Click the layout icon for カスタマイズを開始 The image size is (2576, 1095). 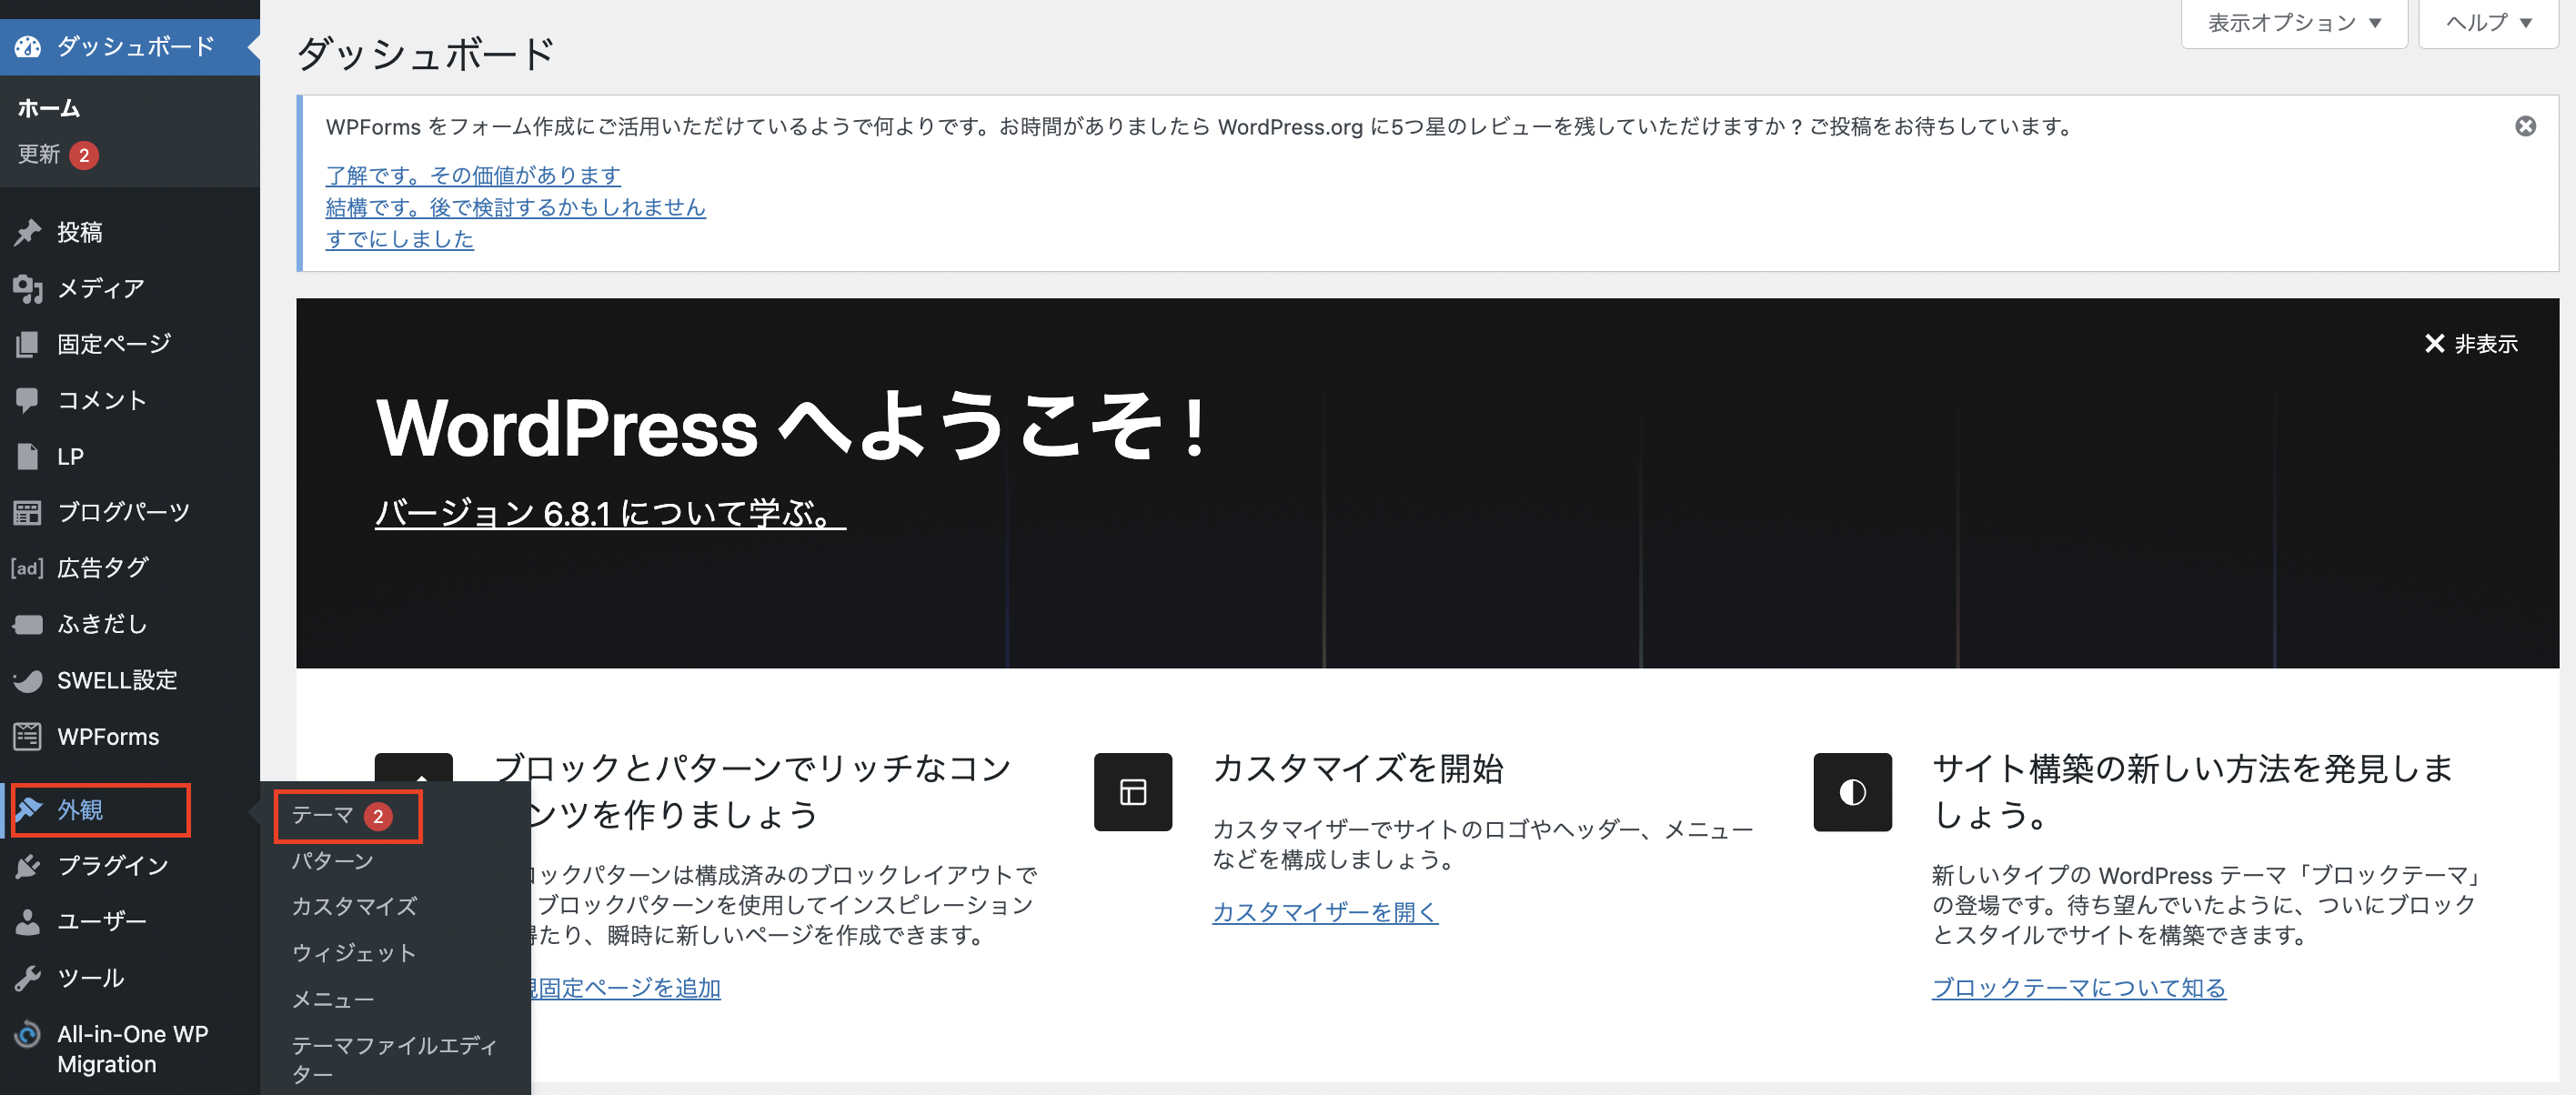pyautogui.click(x=1132, y=791)
